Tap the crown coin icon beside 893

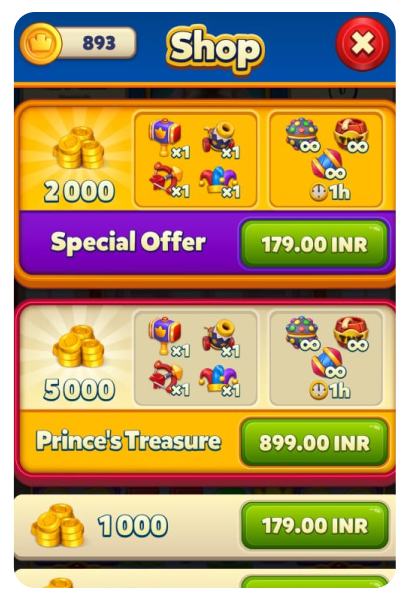click(41, 43)
